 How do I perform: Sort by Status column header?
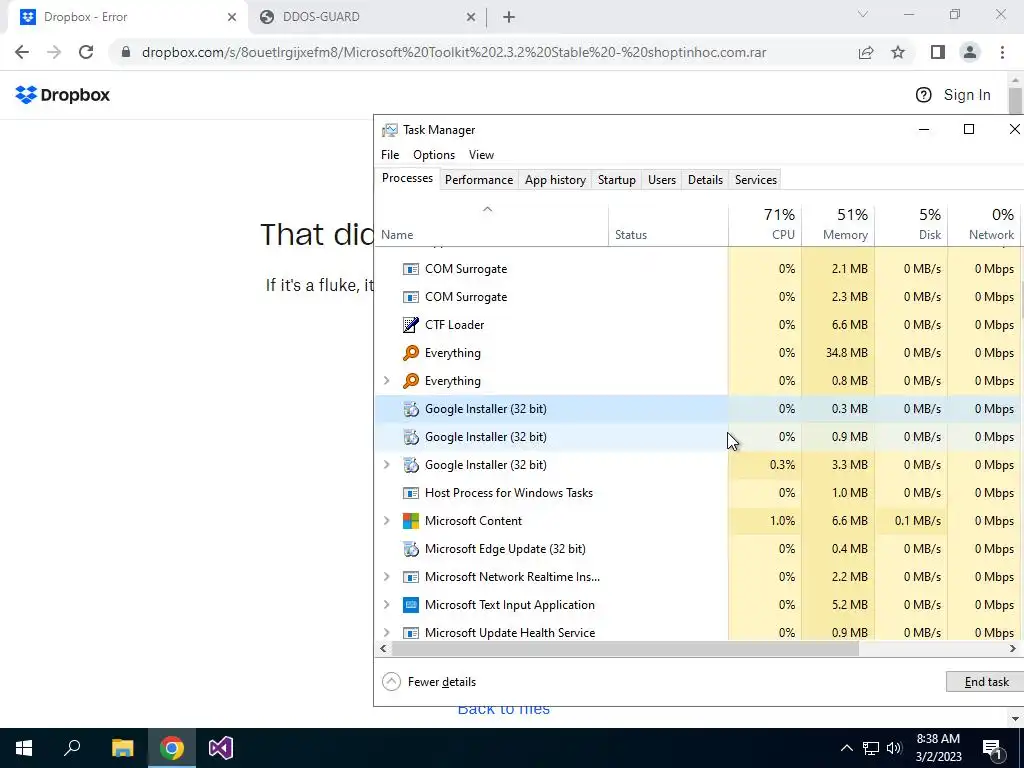(668, 226)
